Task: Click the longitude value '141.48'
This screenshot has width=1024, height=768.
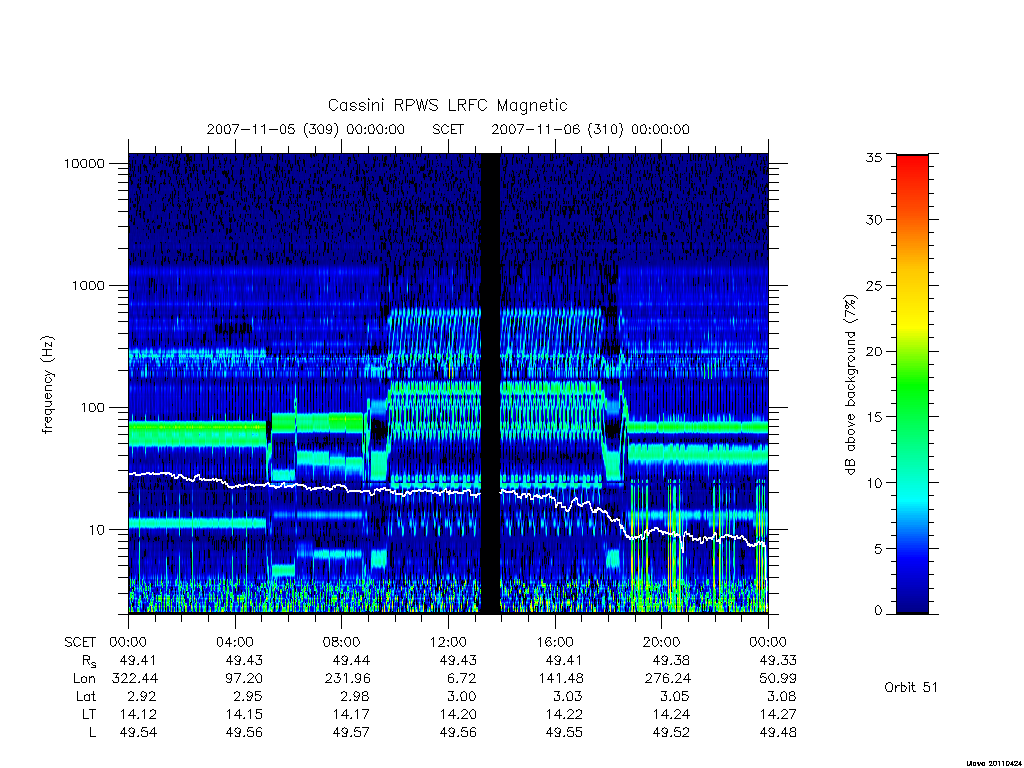Action: coord(561,679)
